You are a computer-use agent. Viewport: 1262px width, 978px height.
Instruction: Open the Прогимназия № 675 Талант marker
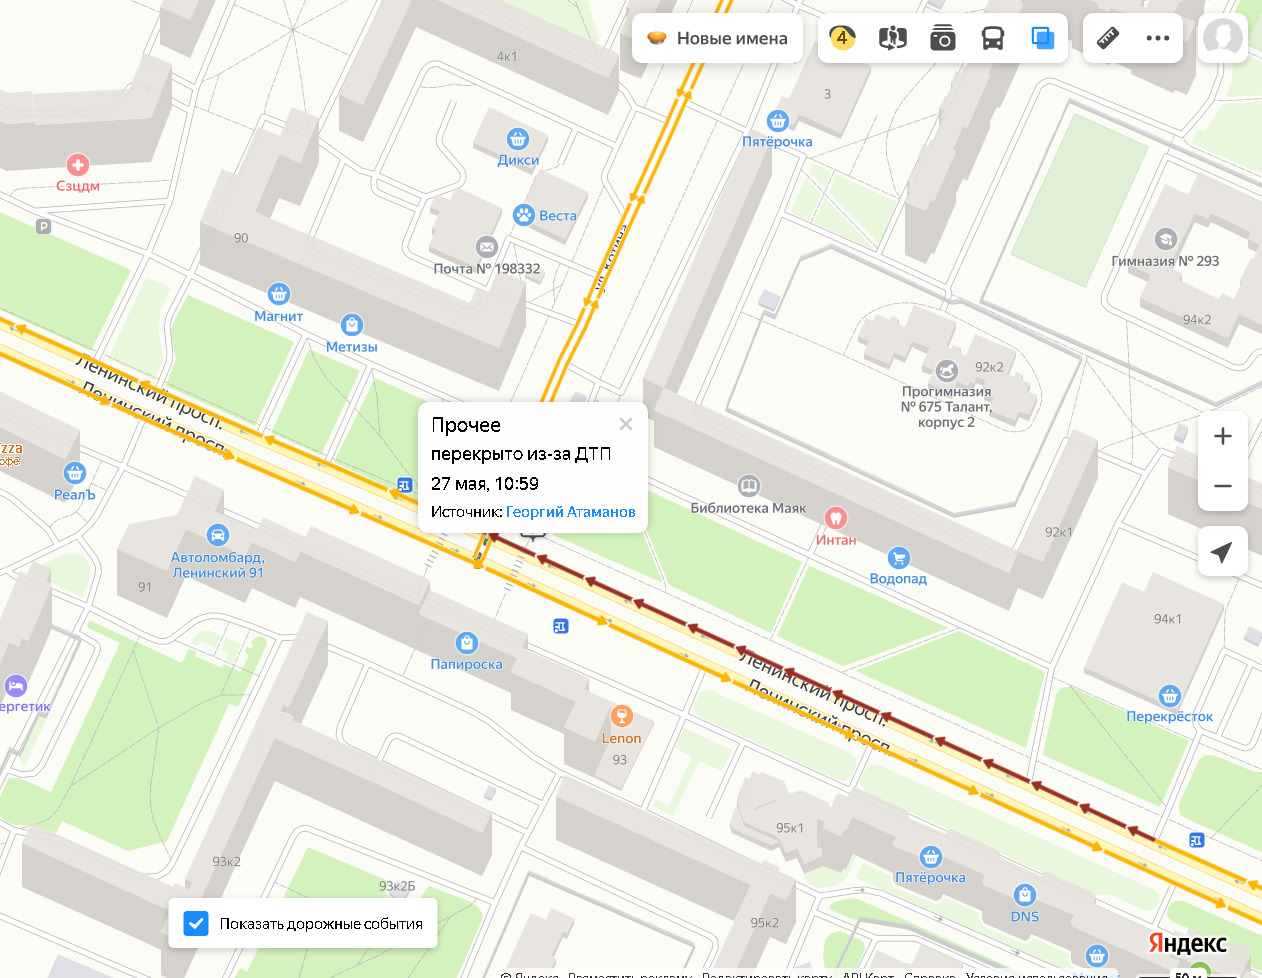[x=947, y=371]
